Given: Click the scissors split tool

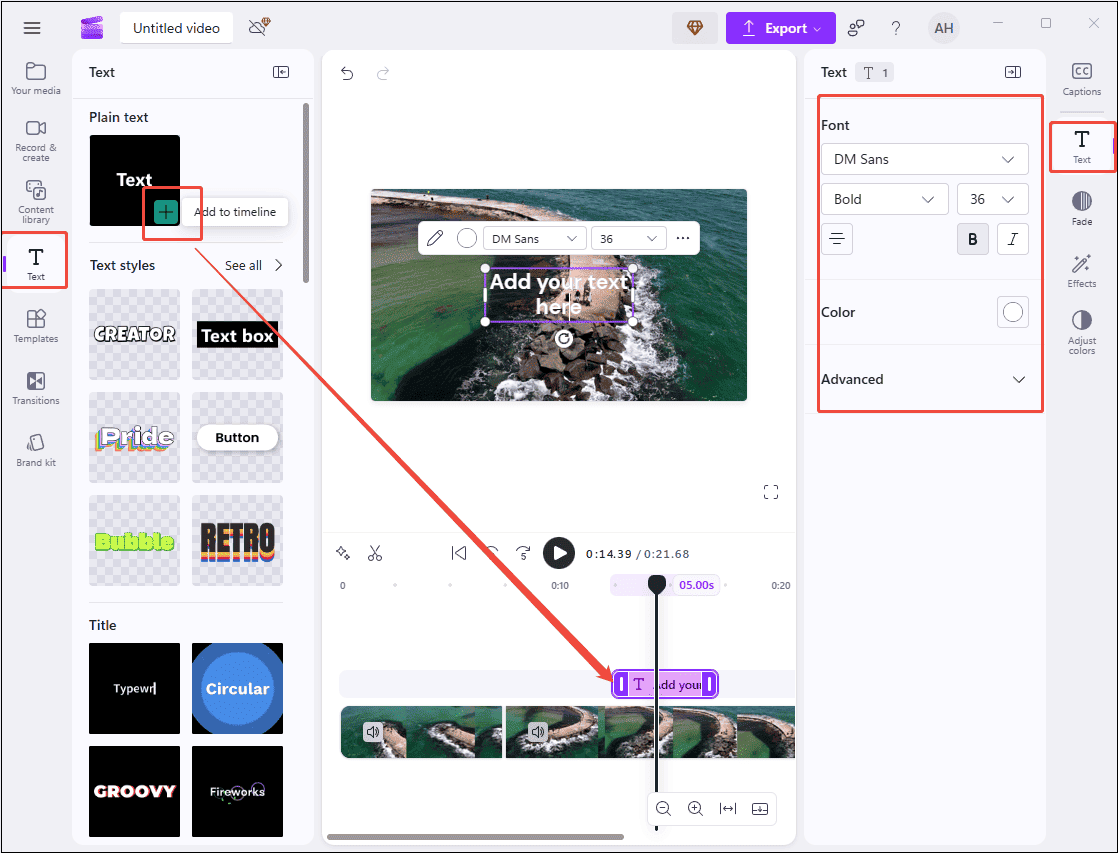Looking at the screenshot, I should [x=375, y=553].
